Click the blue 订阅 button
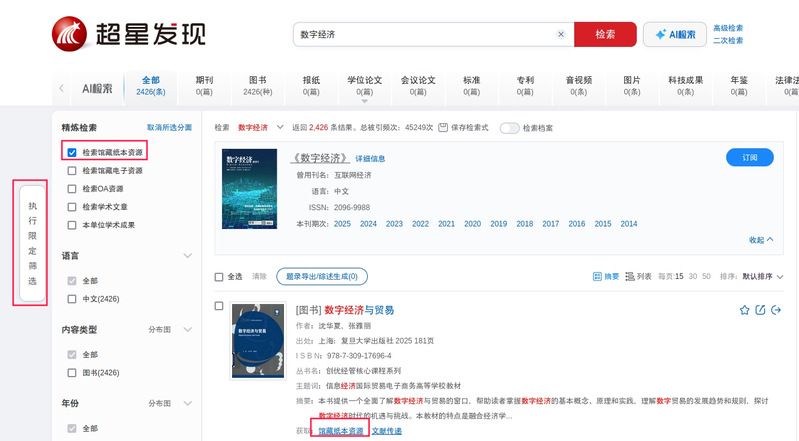 coord(749,158)
